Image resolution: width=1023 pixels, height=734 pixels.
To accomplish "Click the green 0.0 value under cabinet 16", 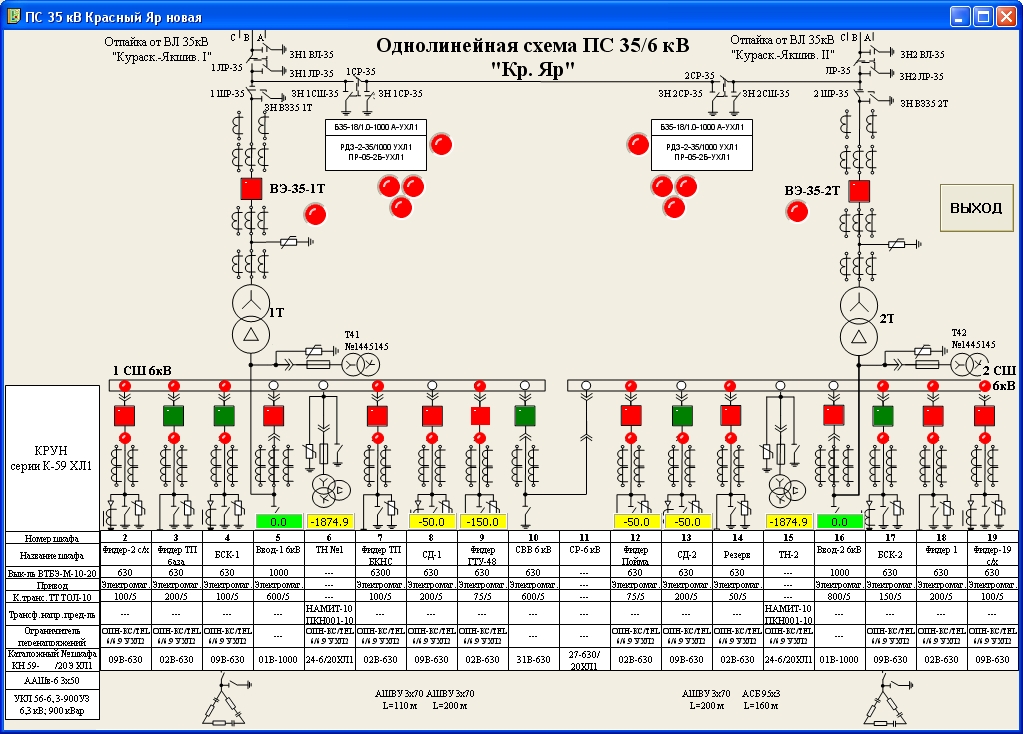I will pos(840,522).
